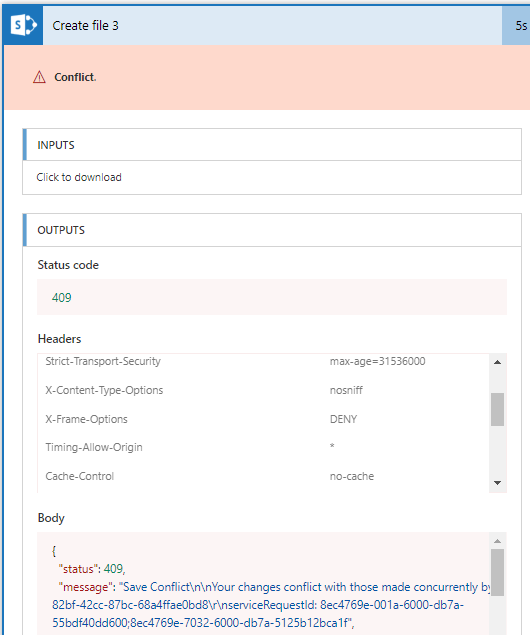
Task: Select the asterisk value of Timing-Allow-Origin
Action: tap(332, 446)
